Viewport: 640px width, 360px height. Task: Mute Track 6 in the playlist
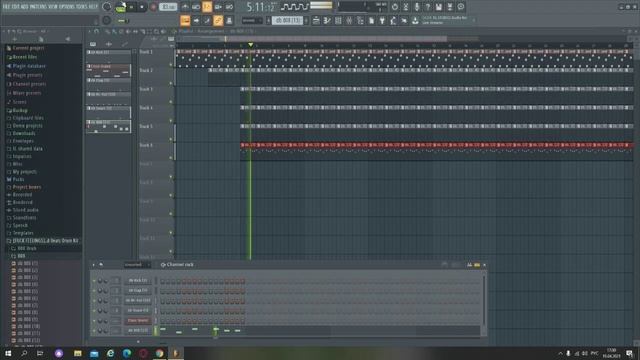(171, 158)
